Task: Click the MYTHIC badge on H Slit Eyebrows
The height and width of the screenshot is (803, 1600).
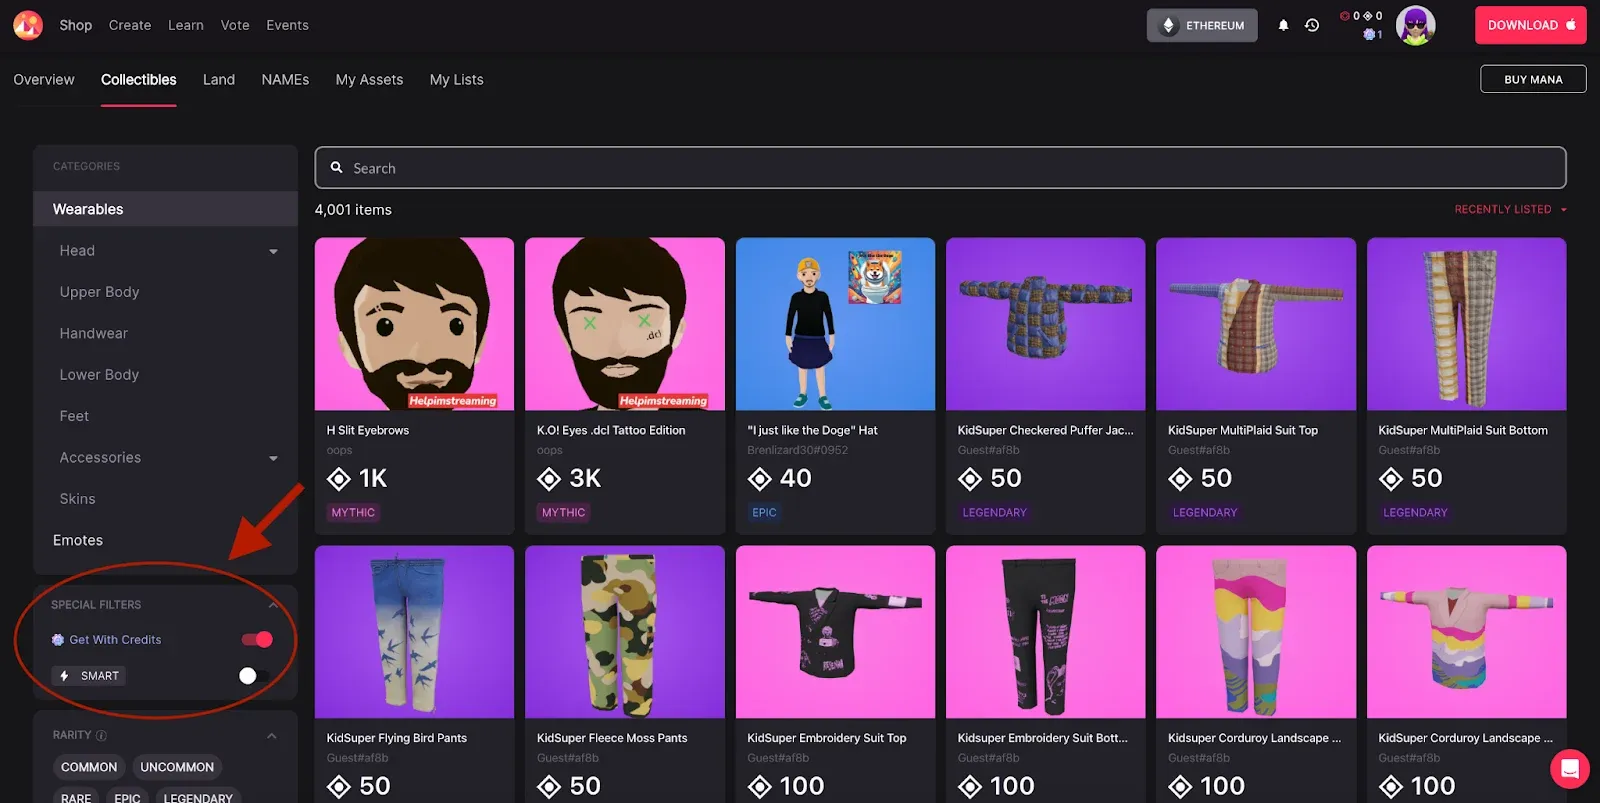Action: point(353,513)
